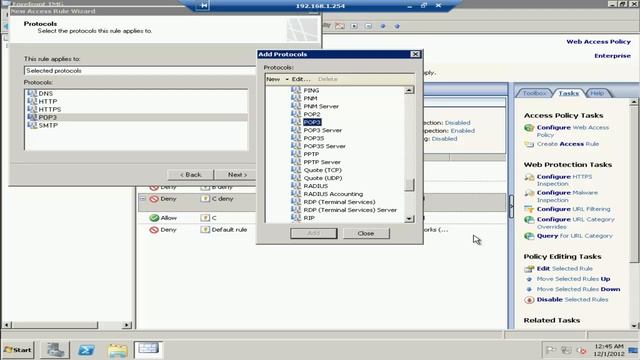Screen dimensions: 640x360
Task: Select PING protocol in Add Protocols list
Action: [311, 90]
